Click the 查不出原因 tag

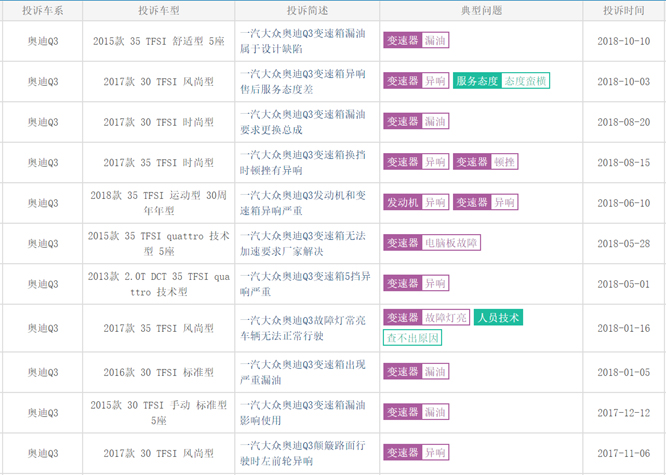(x=412, y=338)
